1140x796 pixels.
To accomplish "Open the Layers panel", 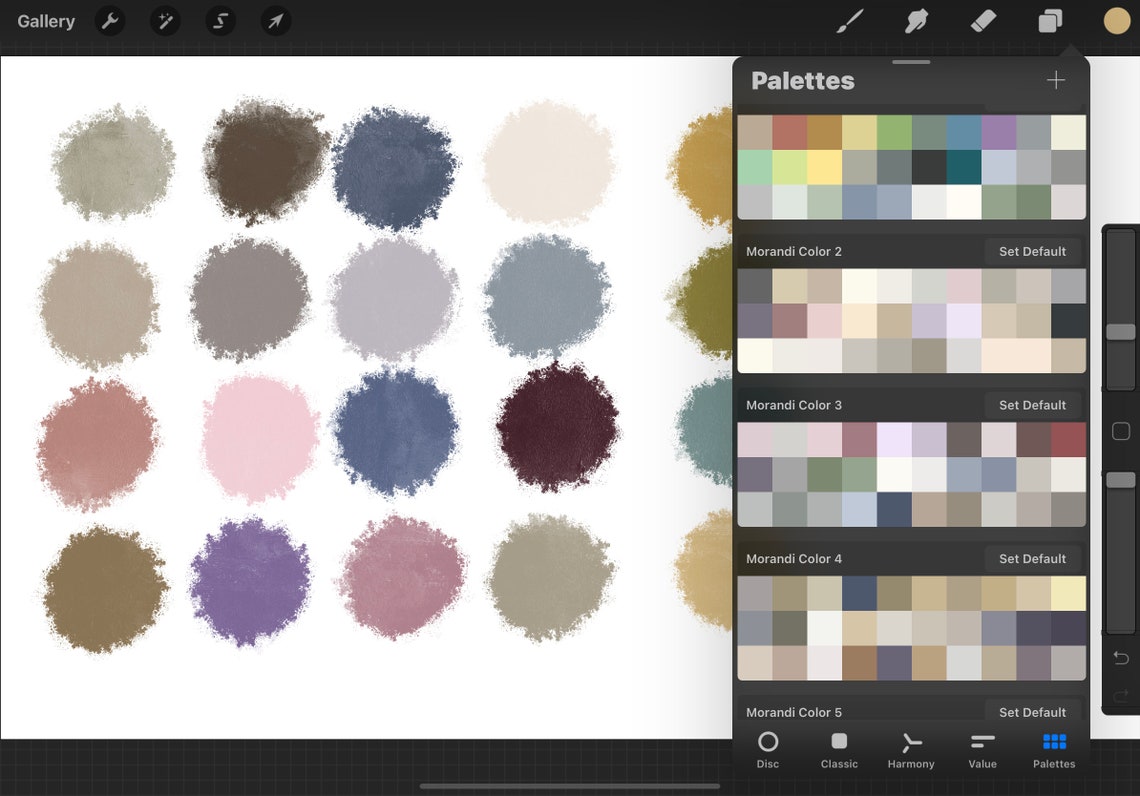I will 1050,20.
